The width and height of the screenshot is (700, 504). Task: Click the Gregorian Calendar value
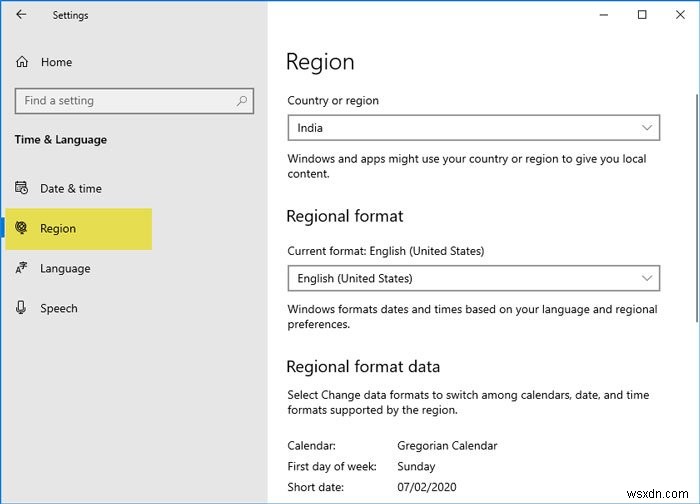point(447,446)
